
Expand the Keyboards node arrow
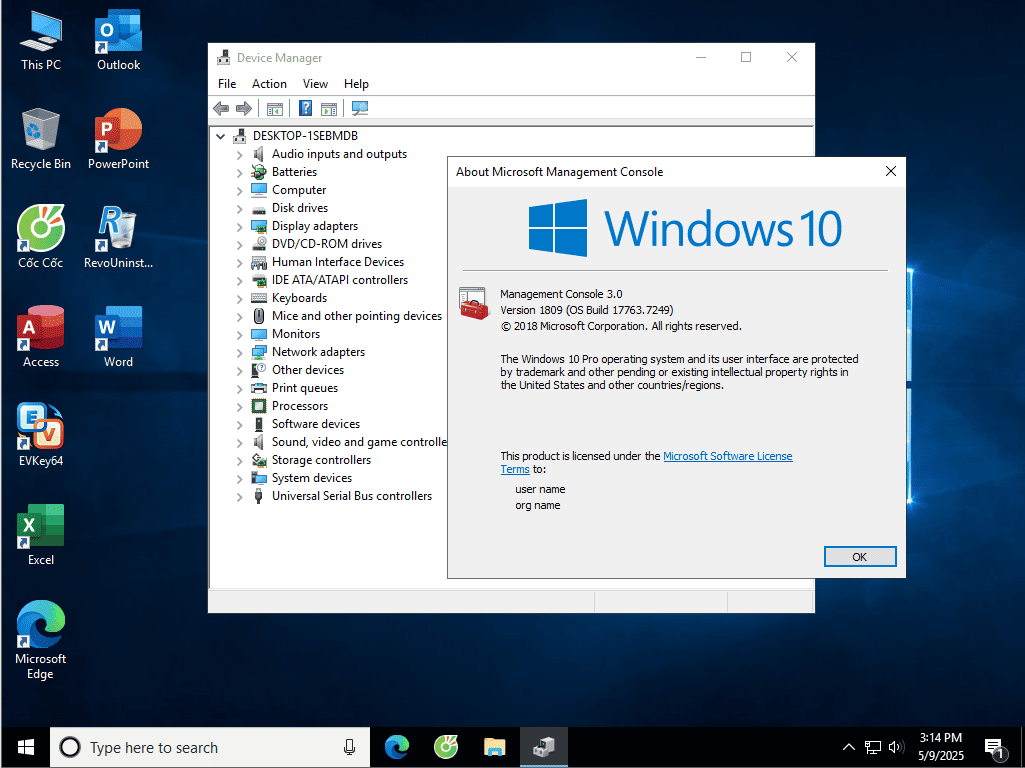[239, 299]
